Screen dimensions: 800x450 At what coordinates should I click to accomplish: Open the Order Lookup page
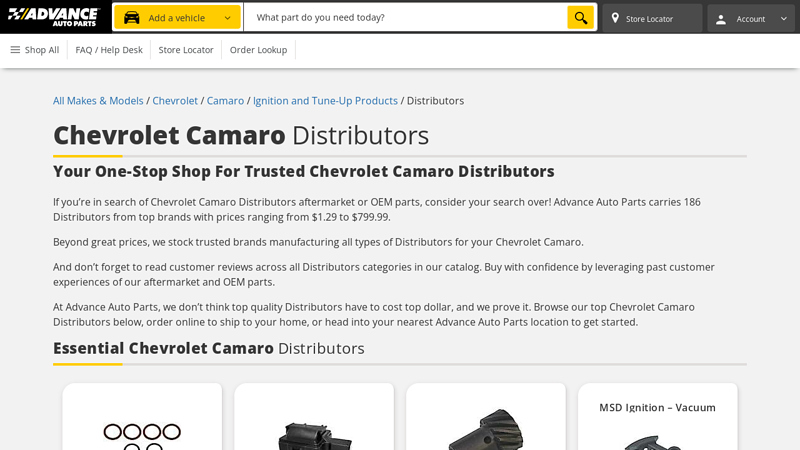pos(258,50)
